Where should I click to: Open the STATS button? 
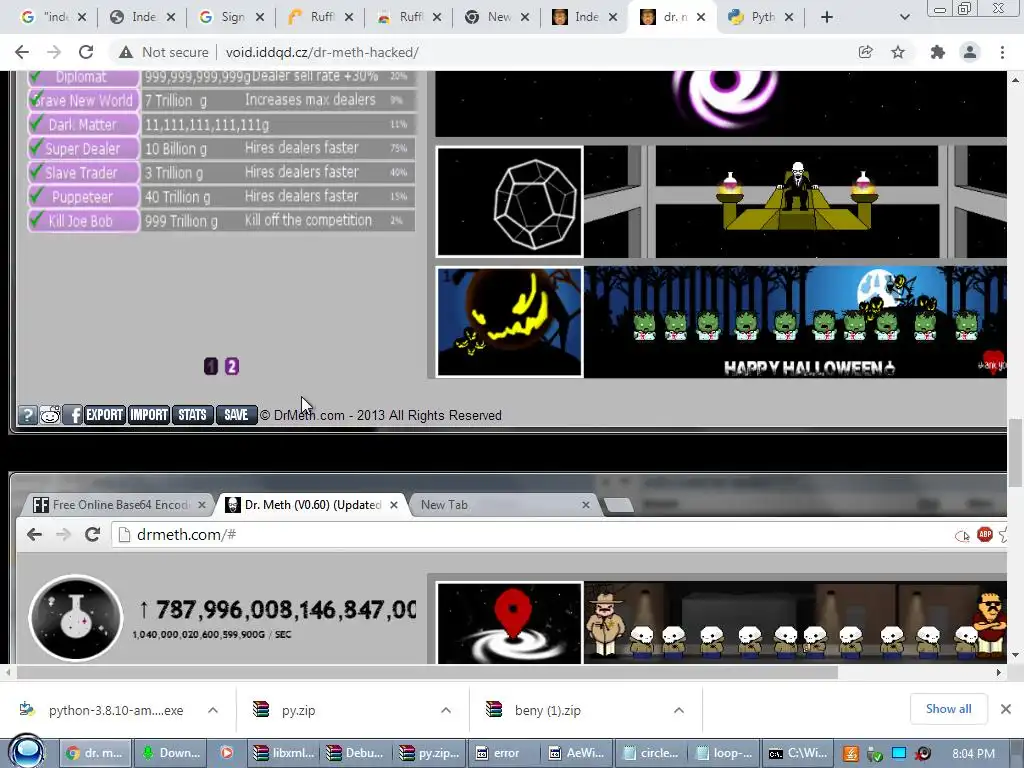coord(193,415)
